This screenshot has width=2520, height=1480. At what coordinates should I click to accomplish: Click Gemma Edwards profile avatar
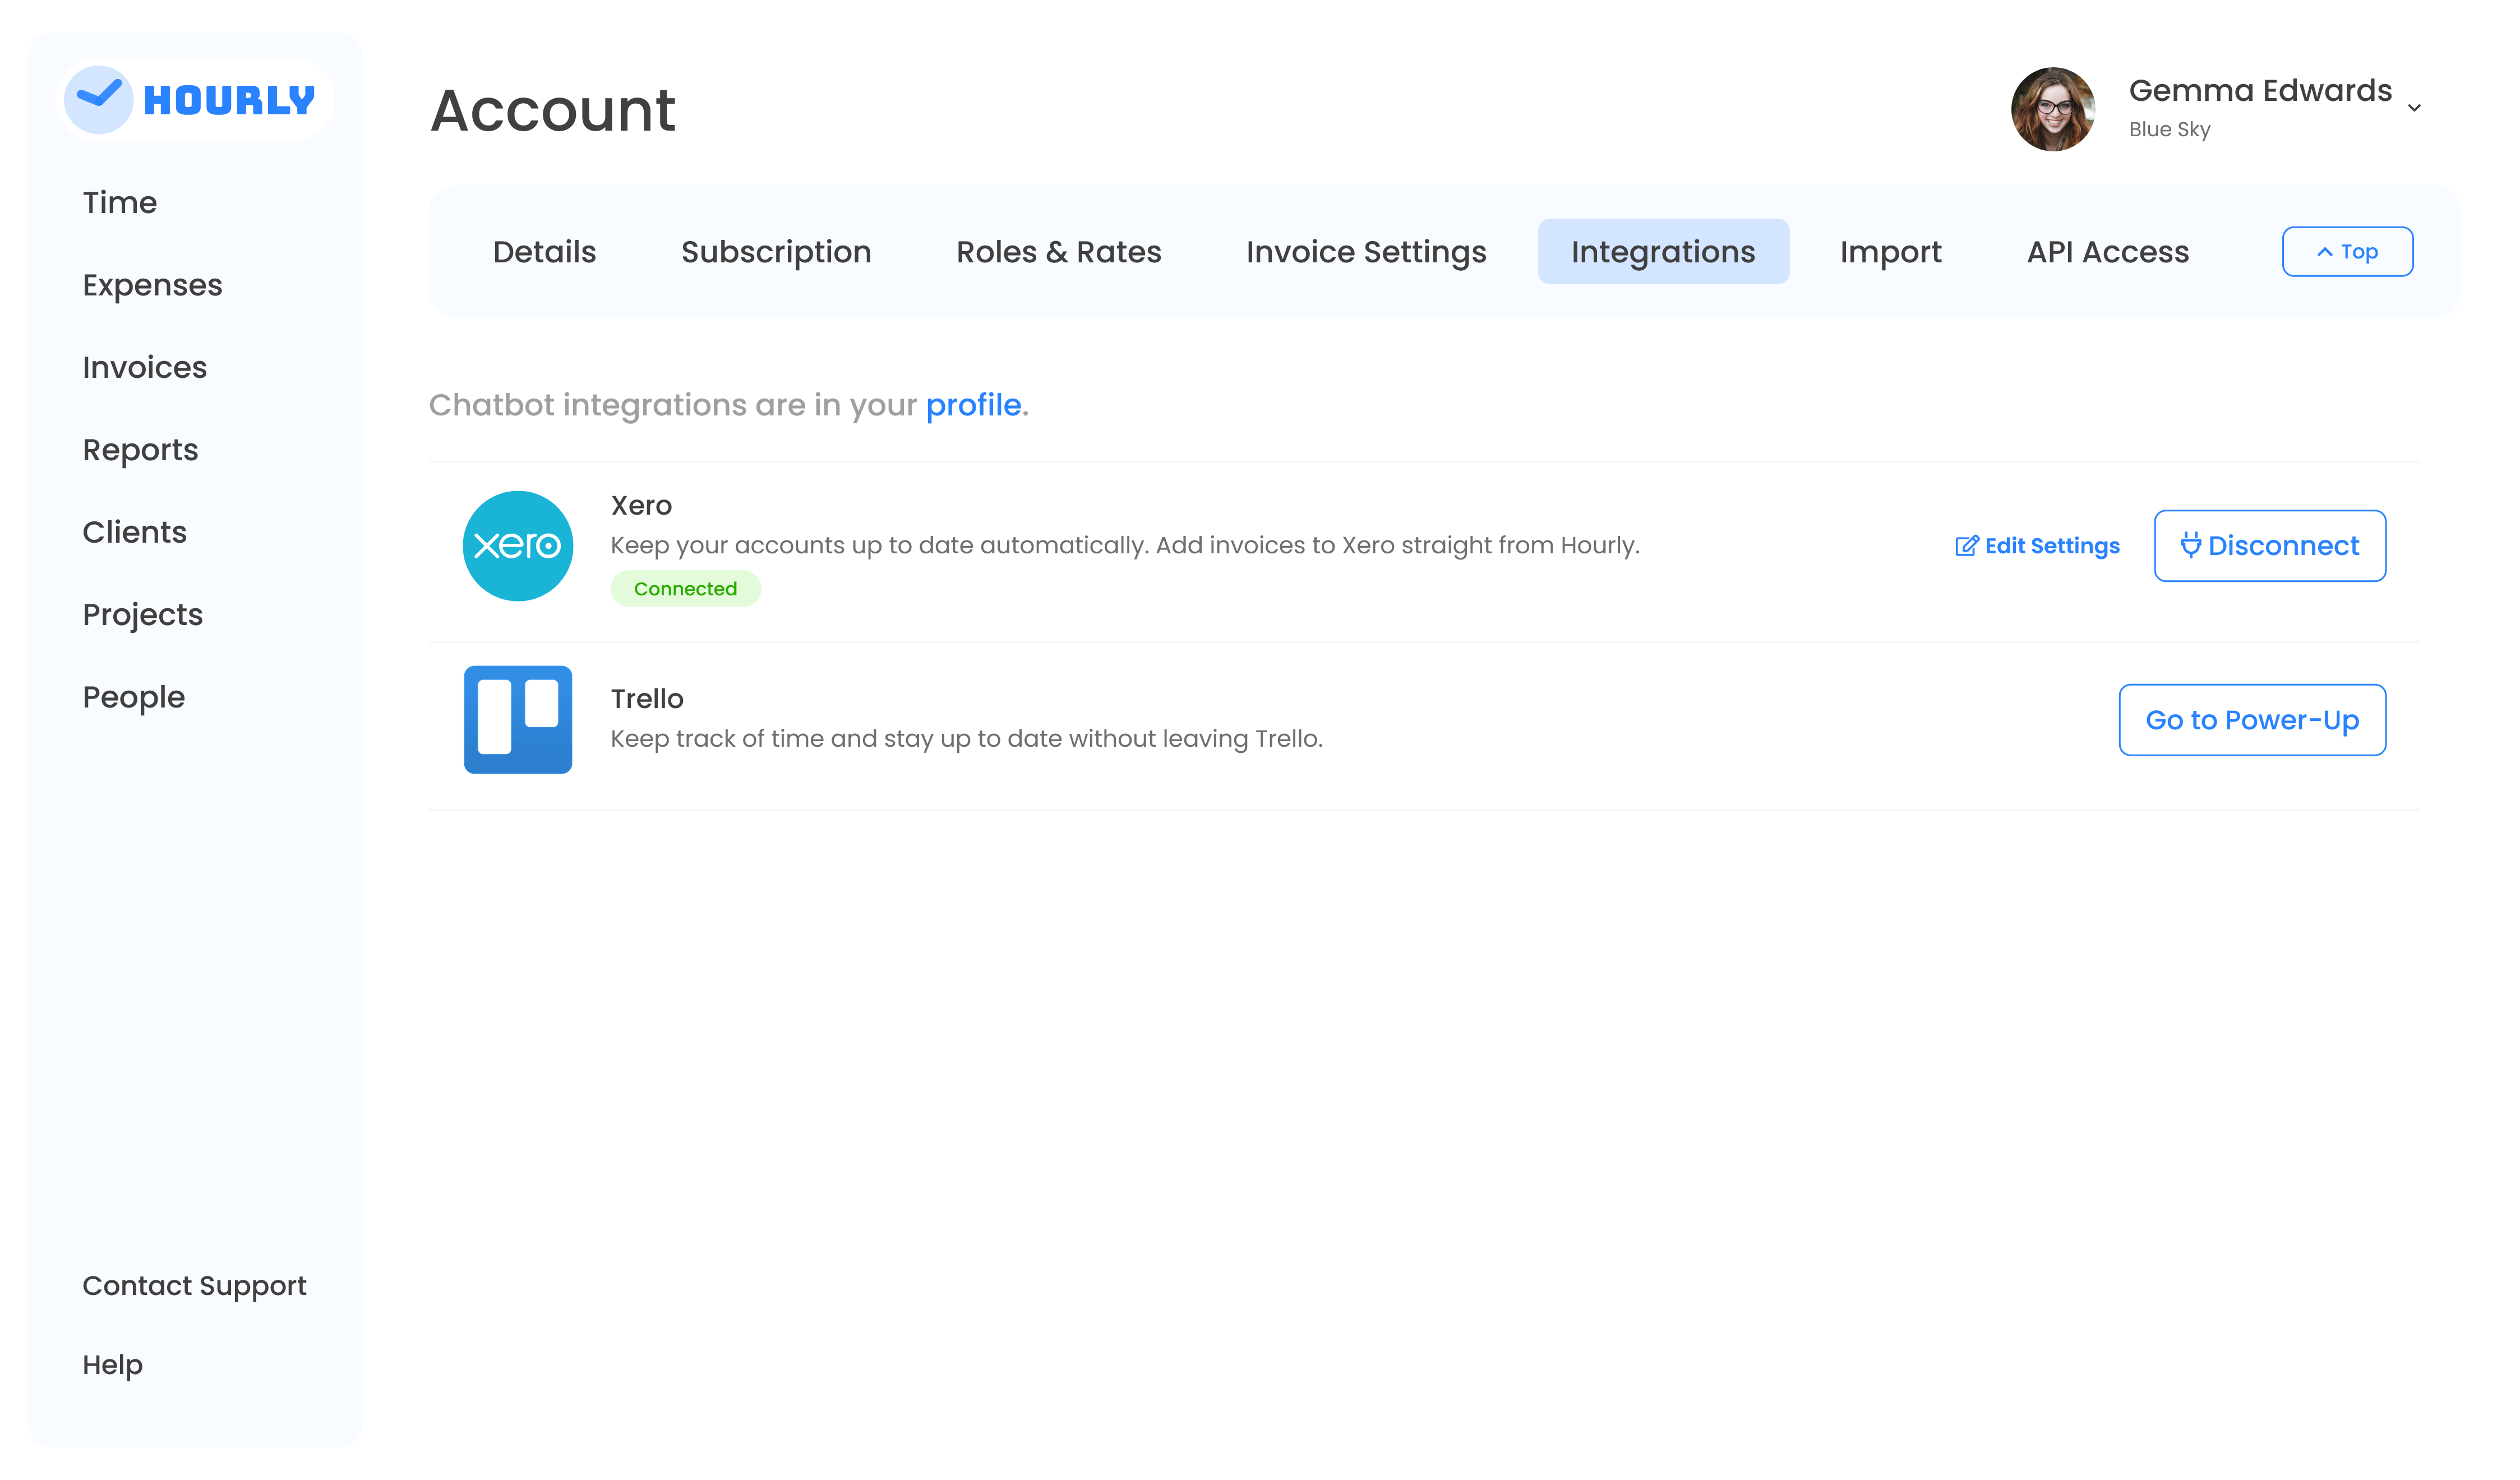click(2052, 109)
